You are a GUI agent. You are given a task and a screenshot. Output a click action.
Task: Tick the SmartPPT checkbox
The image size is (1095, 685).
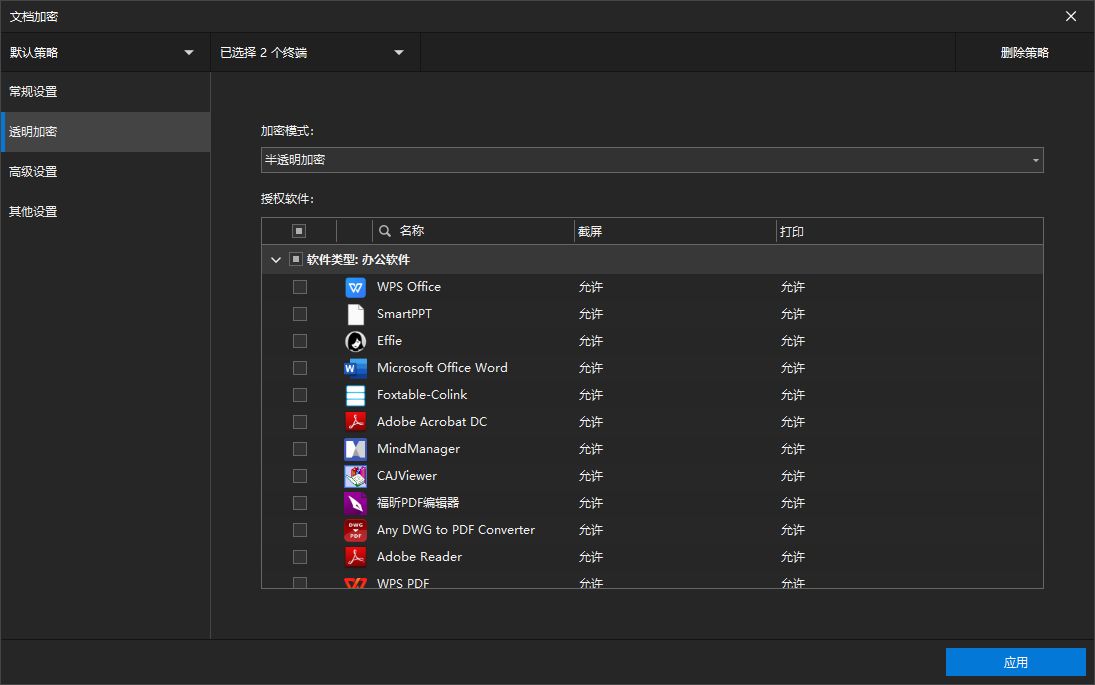(x=300, y=314)
